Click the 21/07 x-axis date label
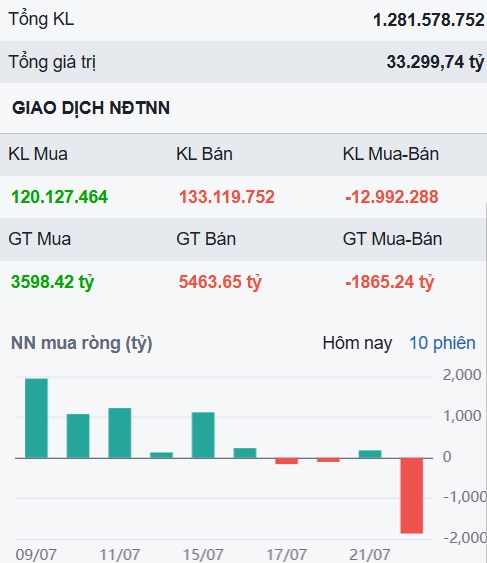The image size is (487, 563). click(370, 555)
